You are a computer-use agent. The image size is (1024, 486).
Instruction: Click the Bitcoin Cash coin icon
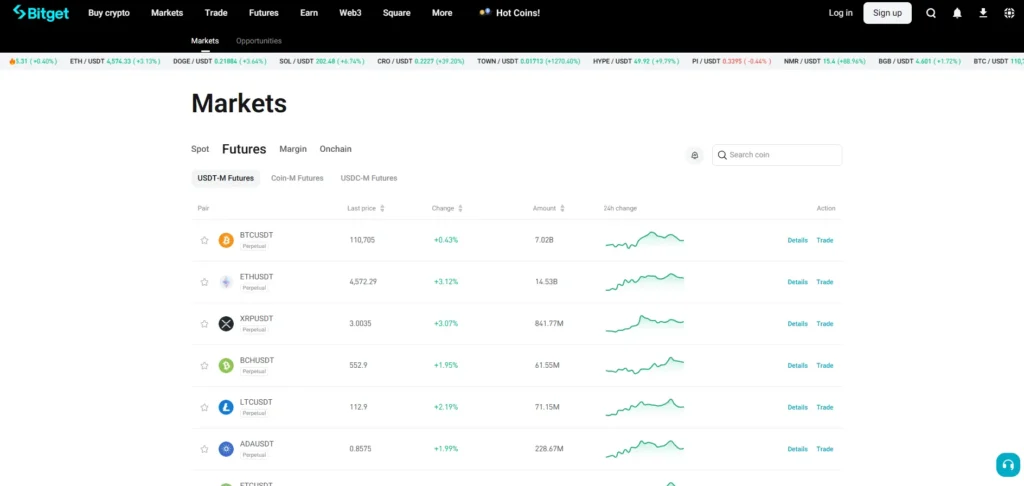[226, 366]
